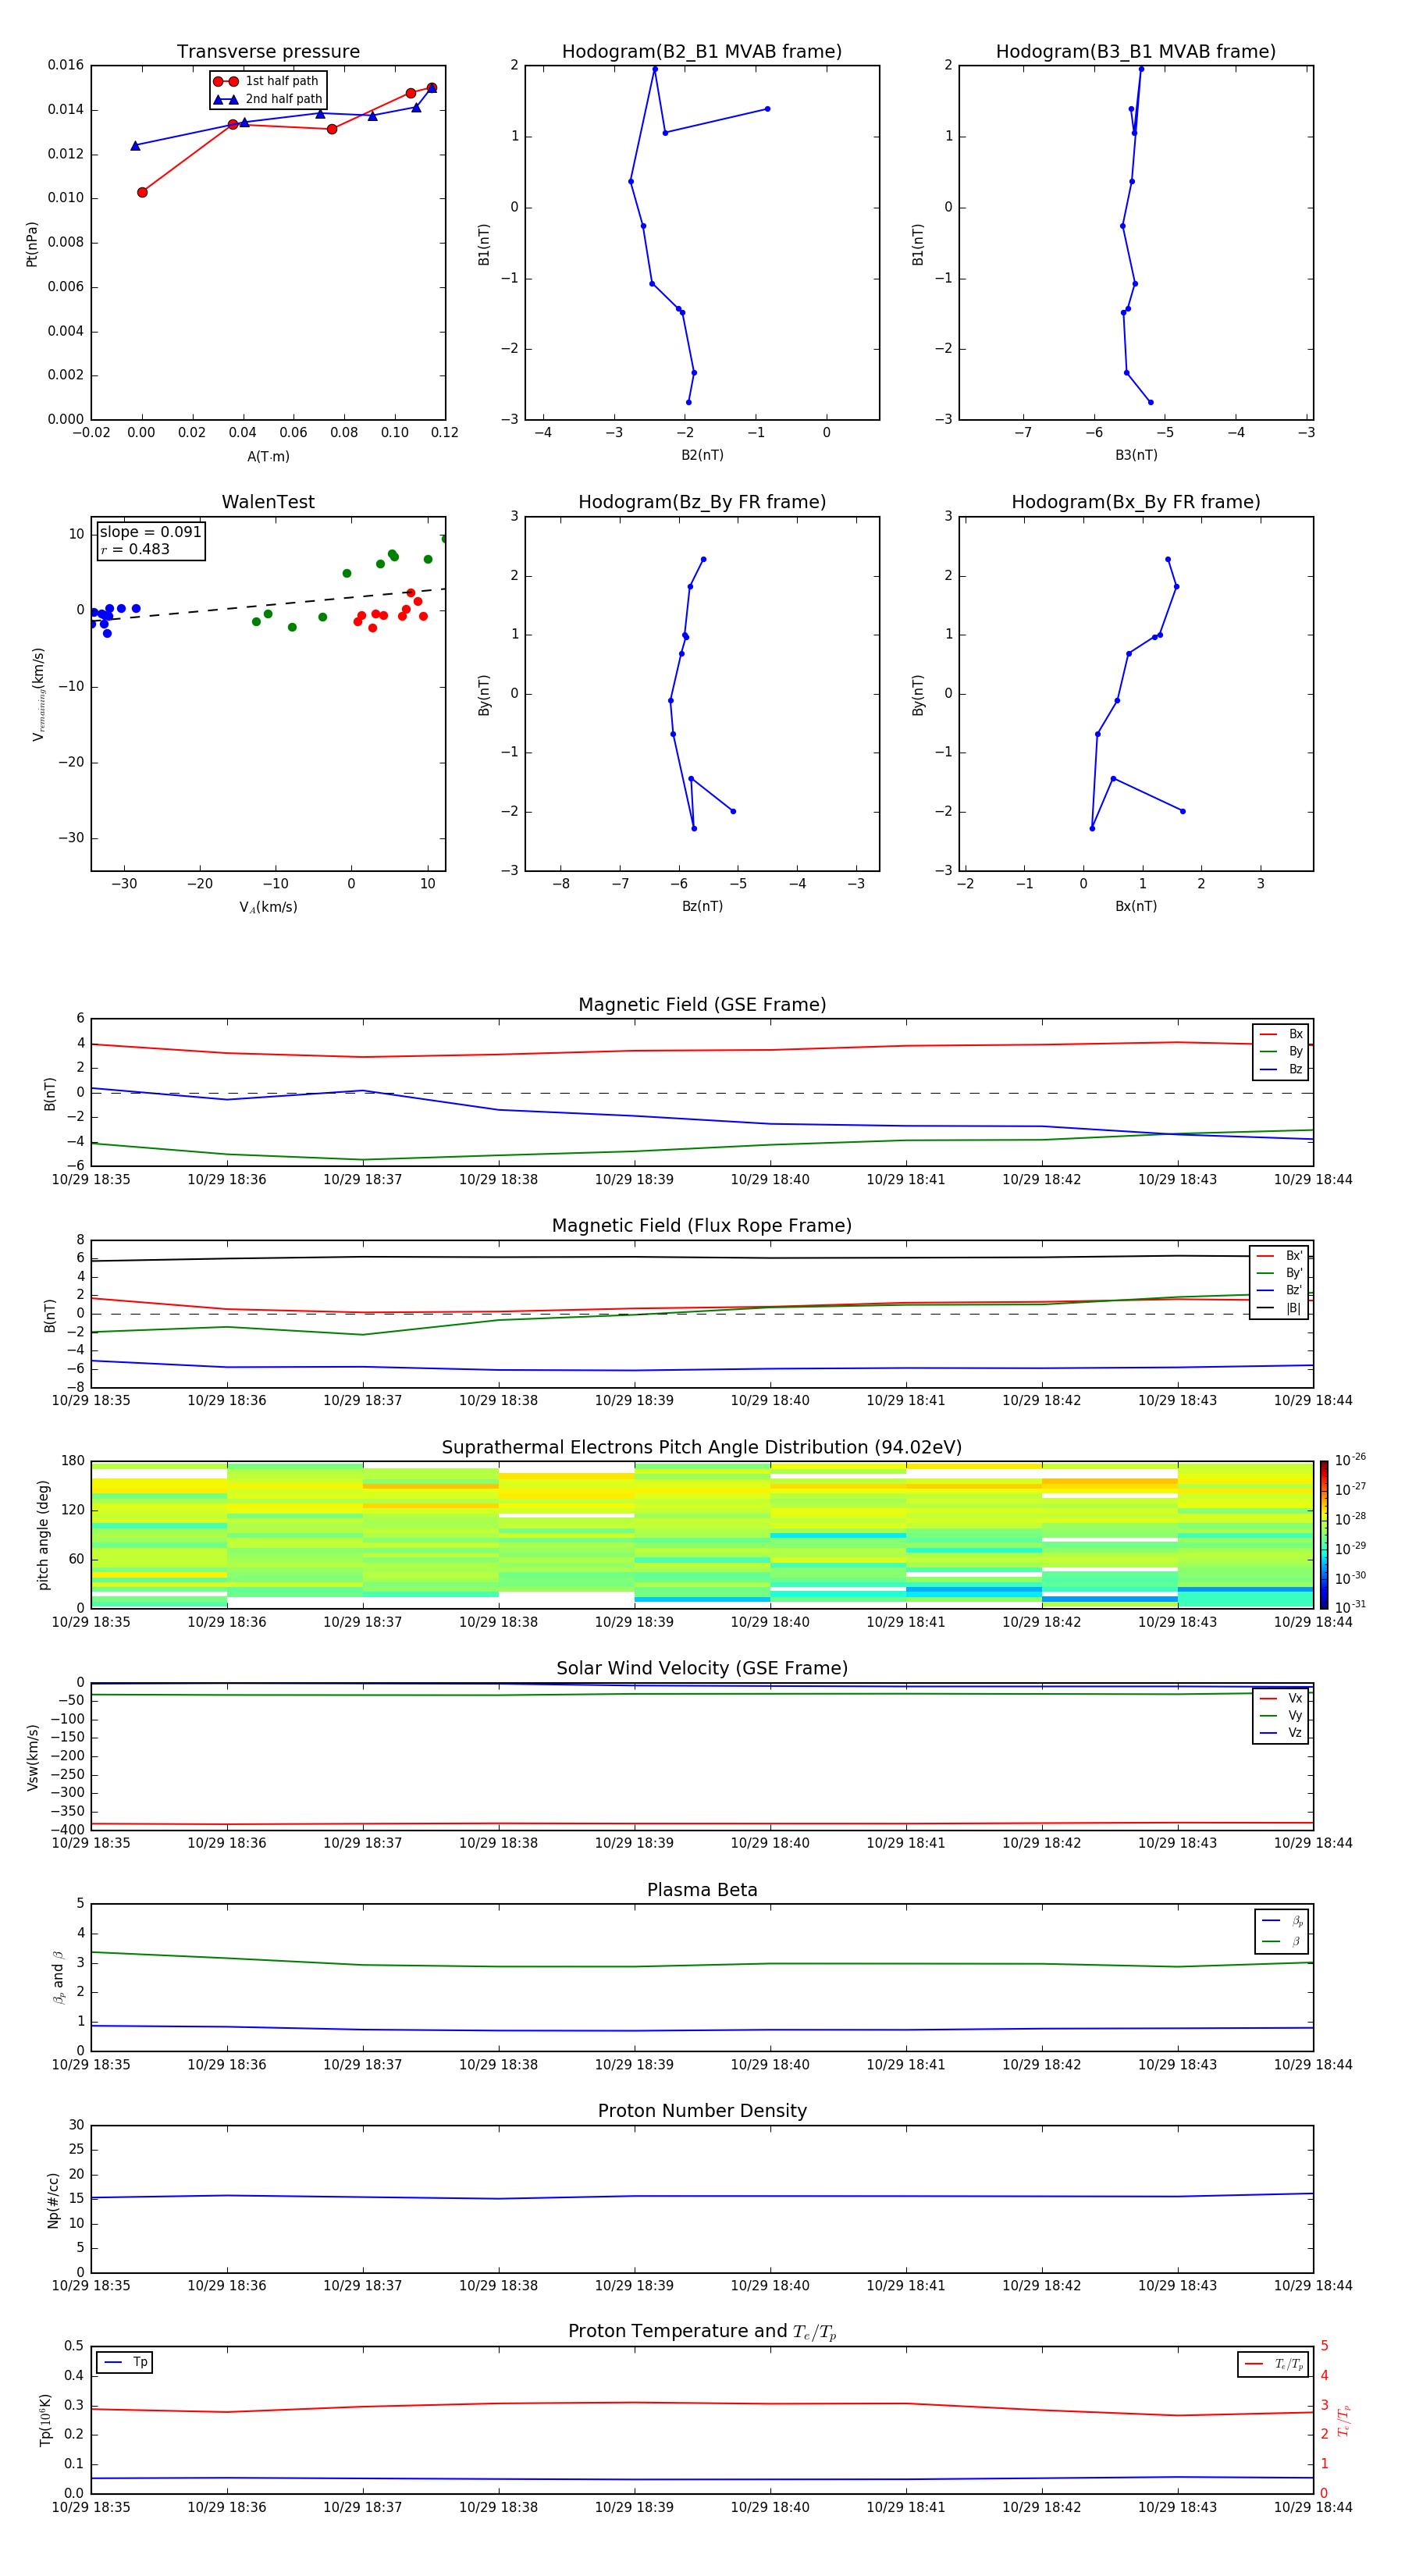Select the Bz' entry in Flux Rope legend
1405x2576 pixels.
[1279, 1290]
